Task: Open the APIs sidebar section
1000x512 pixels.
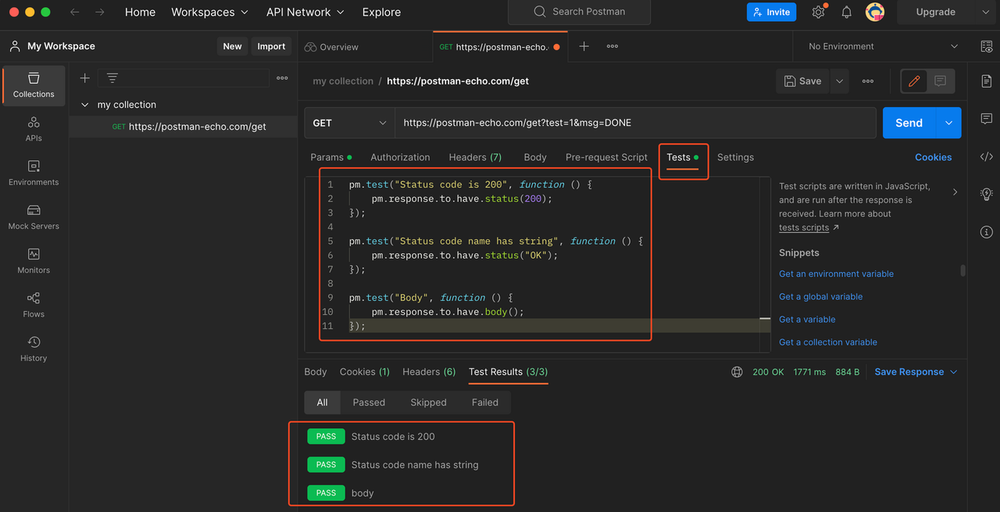Action: (33, 129)
